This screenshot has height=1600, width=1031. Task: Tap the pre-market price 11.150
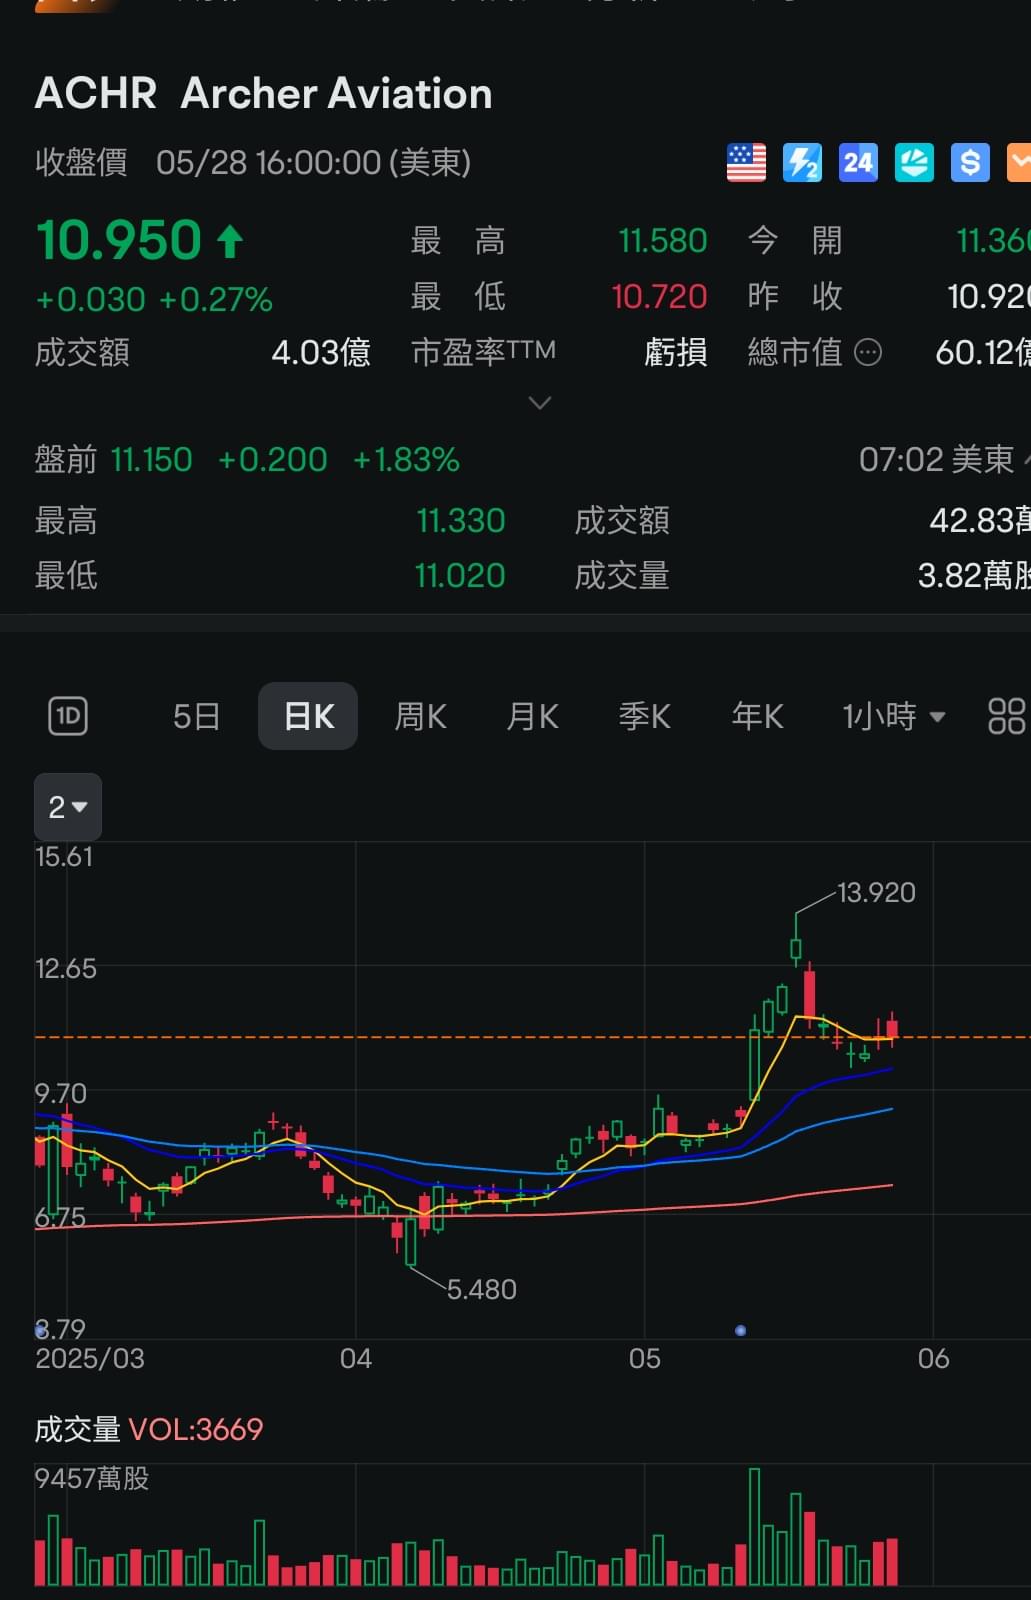tap(151, 460)
